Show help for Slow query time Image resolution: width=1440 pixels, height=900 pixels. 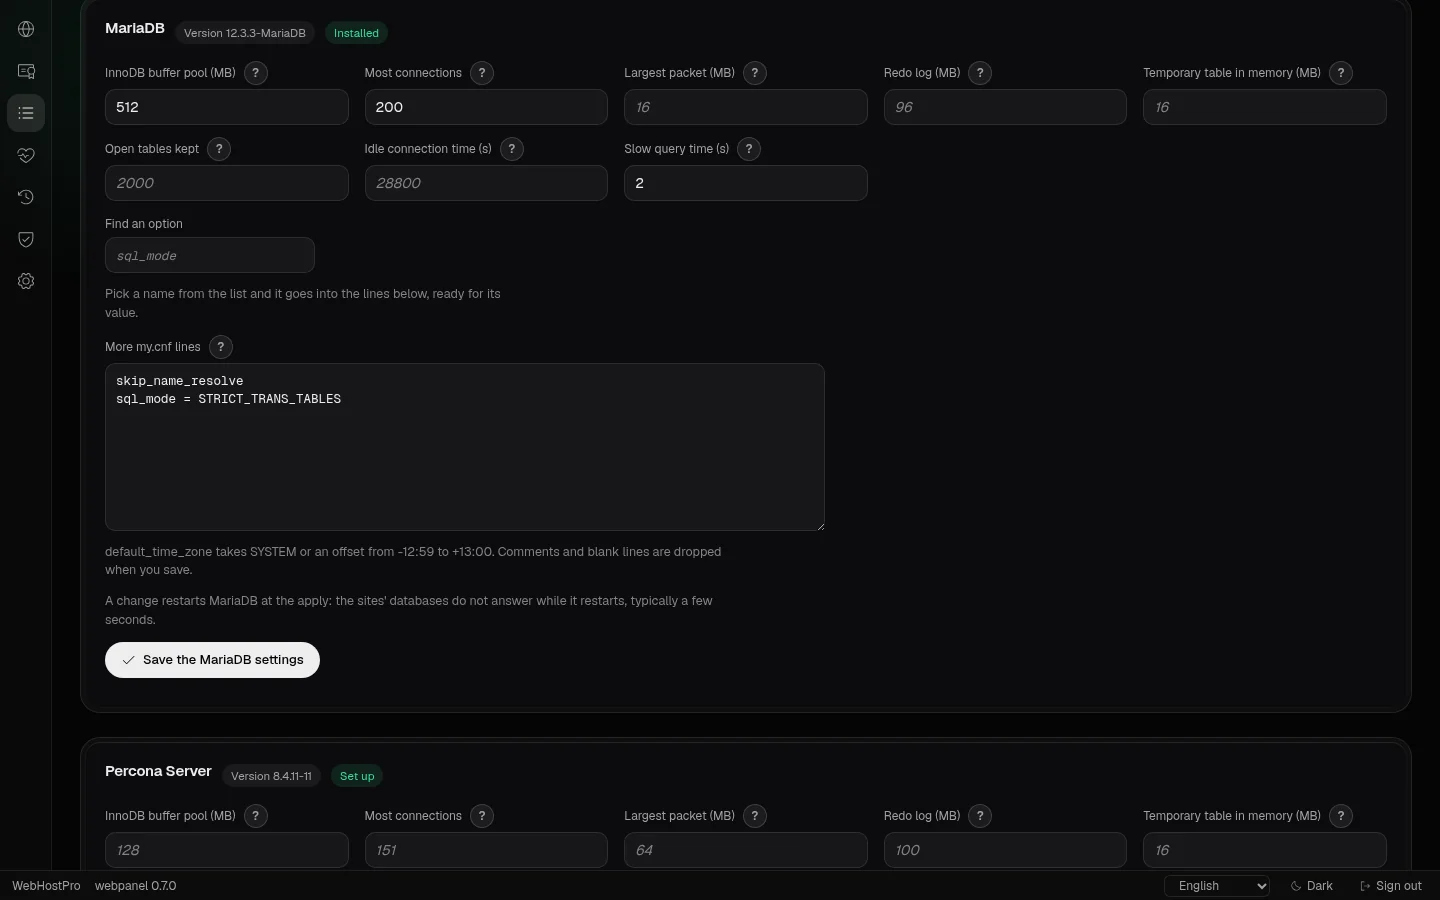click(749, 149)
